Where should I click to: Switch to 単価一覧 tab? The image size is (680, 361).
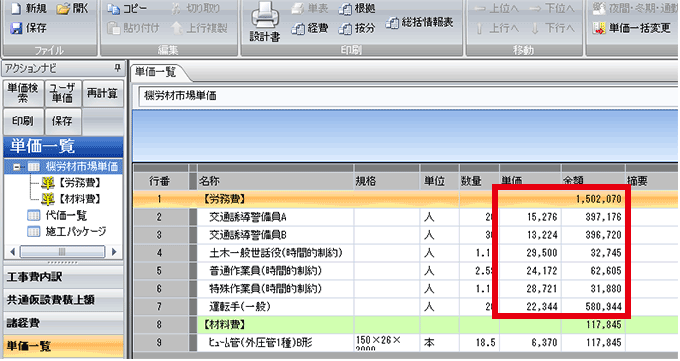tap(157, 72)
